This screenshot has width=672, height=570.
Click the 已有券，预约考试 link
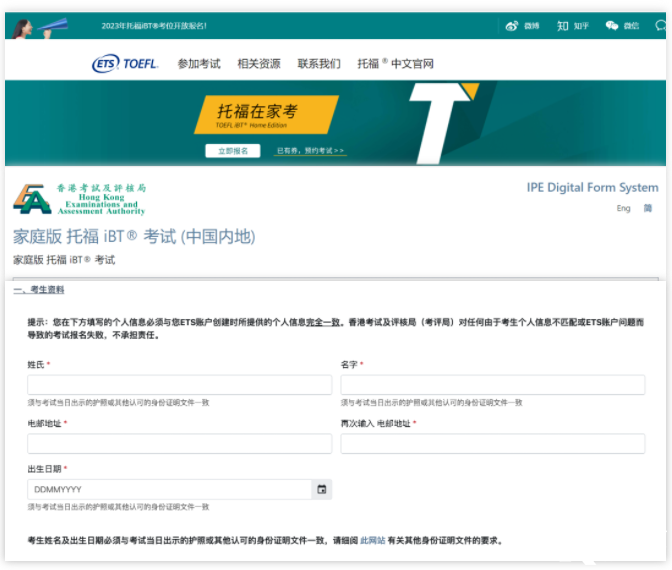(310, 151)
